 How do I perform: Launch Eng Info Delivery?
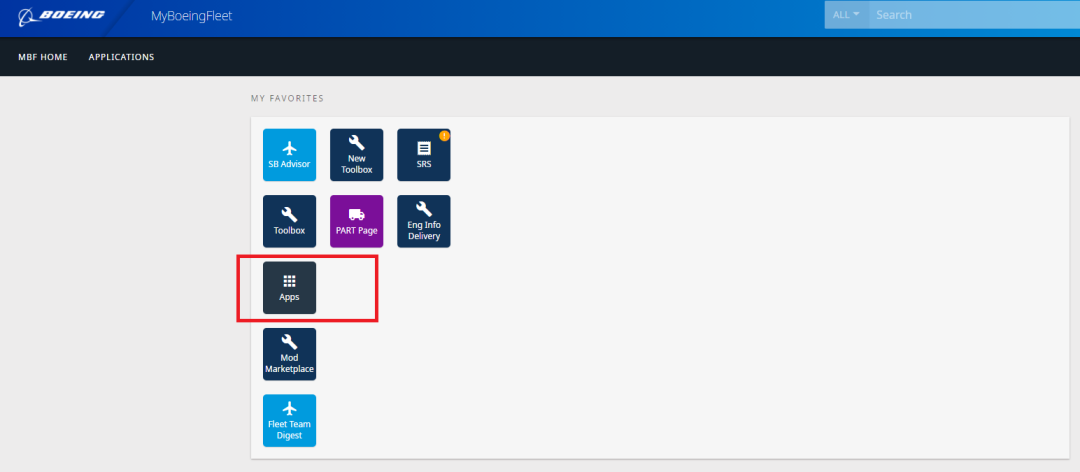coord(423,221)
